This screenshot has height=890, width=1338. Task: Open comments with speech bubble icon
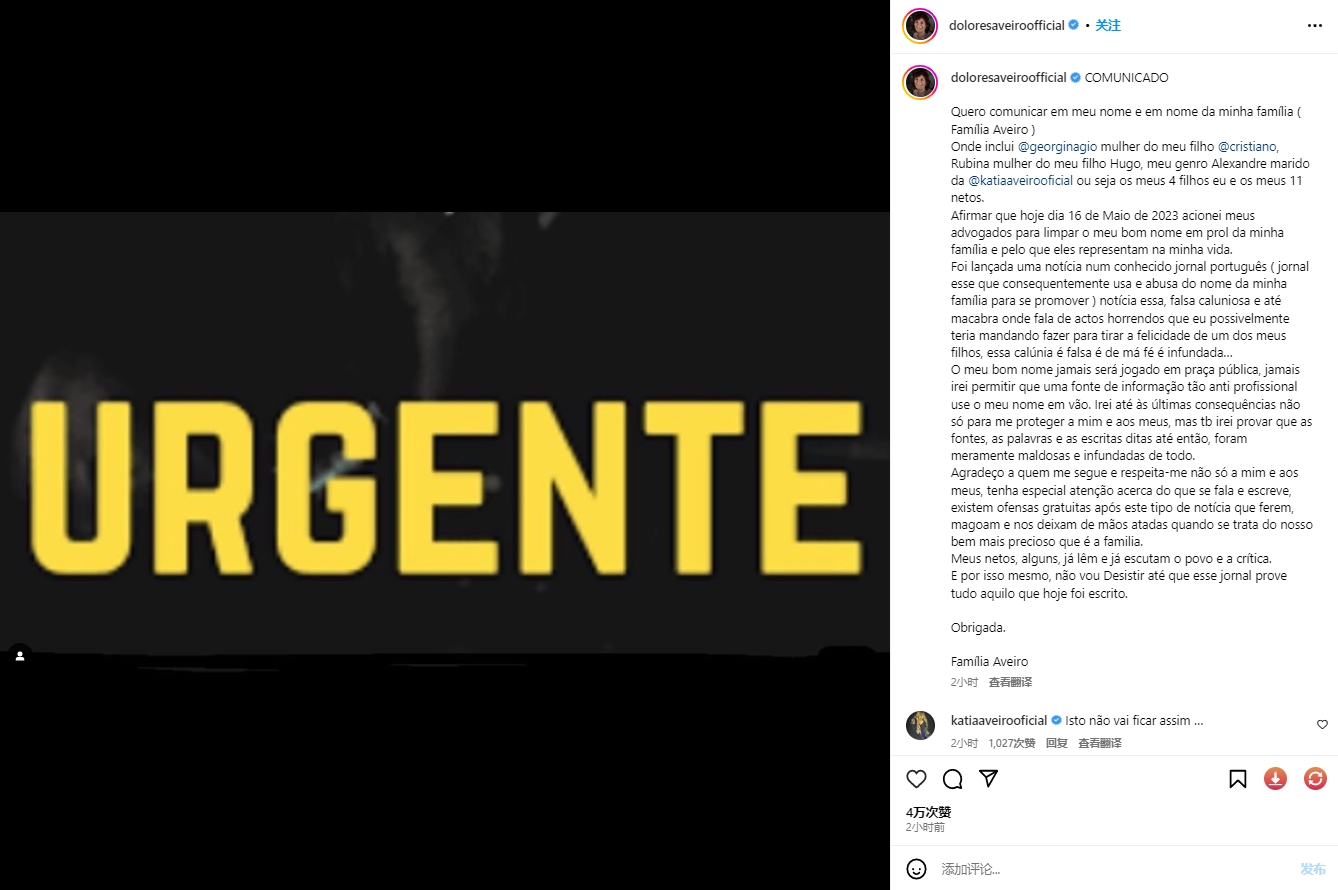click(953, 779)
